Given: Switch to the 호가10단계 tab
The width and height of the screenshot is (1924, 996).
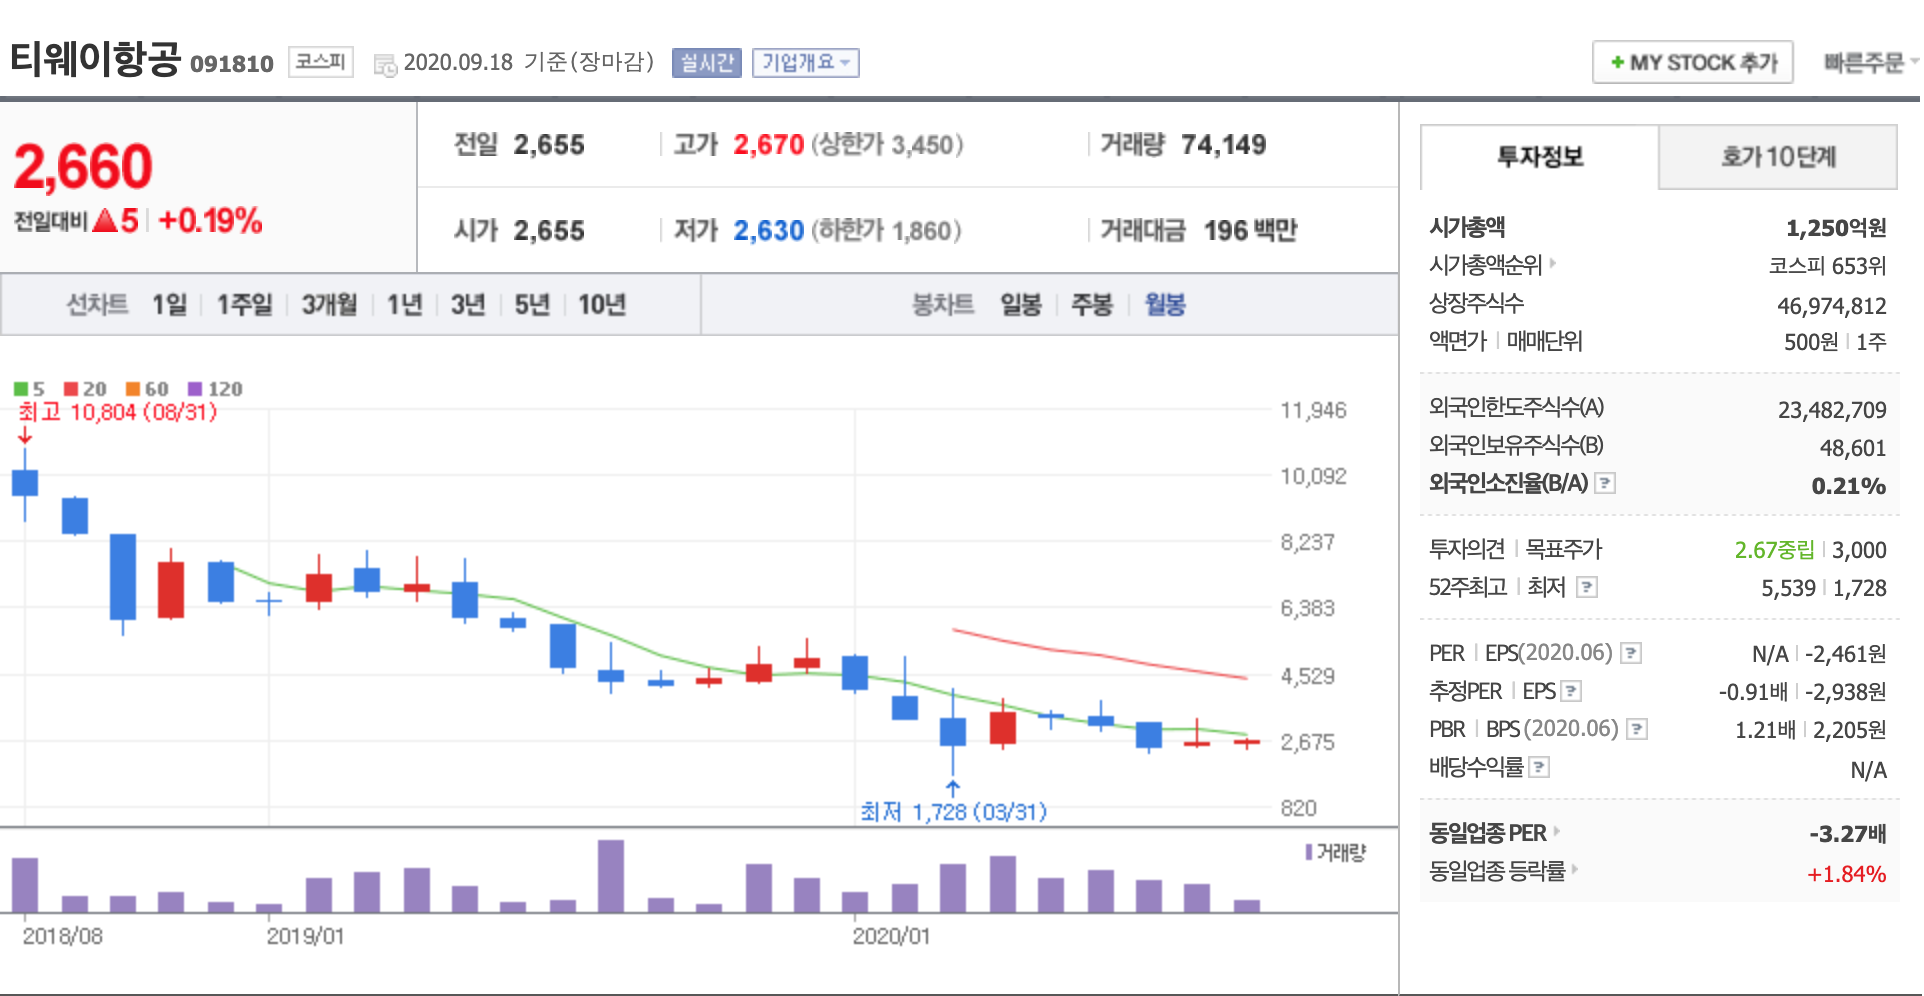Looking at the screenshot, I should 1778,157.
